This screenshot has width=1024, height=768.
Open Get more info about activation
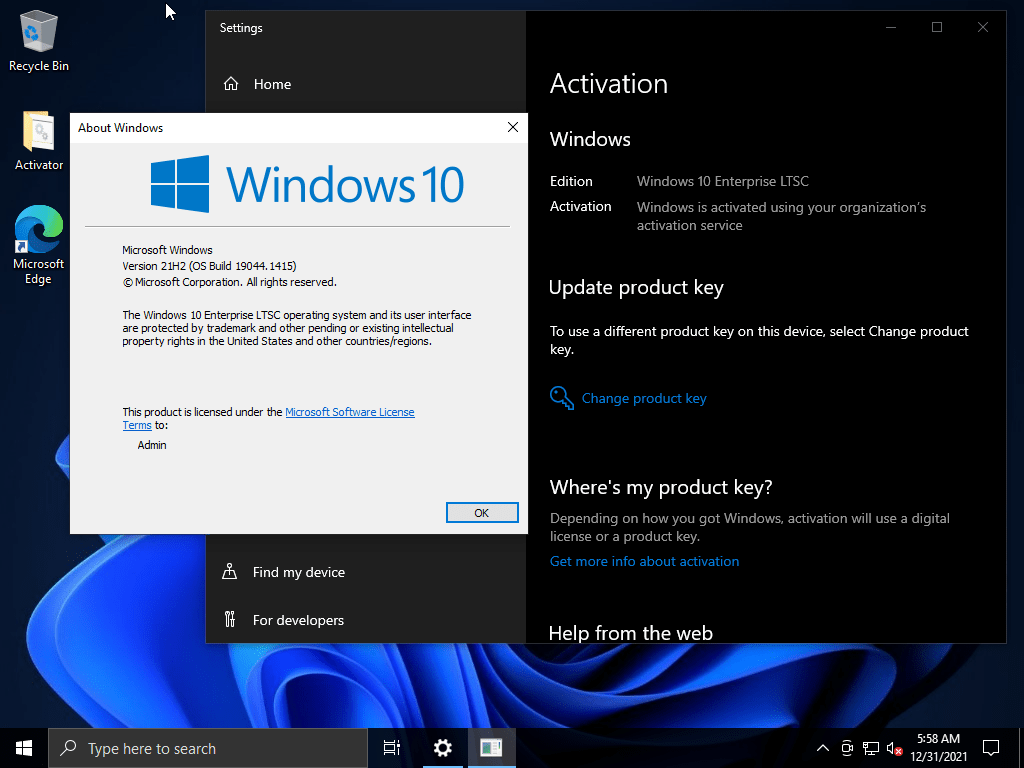(644, 561)
